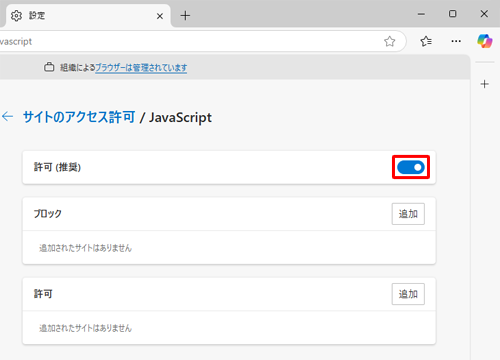This screenshot has width=500, height=360.
Task: Click 追加 button in the 許可 section
Action: [x=408, y=294]
